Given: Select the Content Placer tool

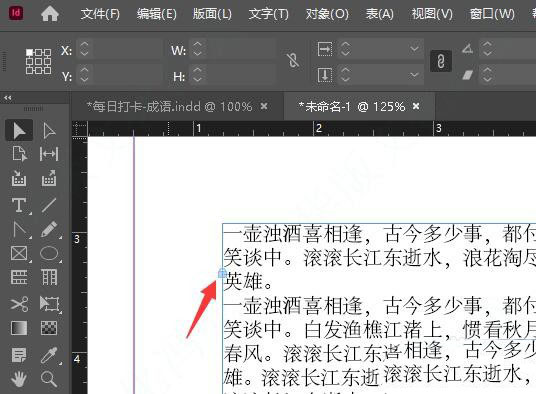Looking at the screenshot, I should coord(49,178).
